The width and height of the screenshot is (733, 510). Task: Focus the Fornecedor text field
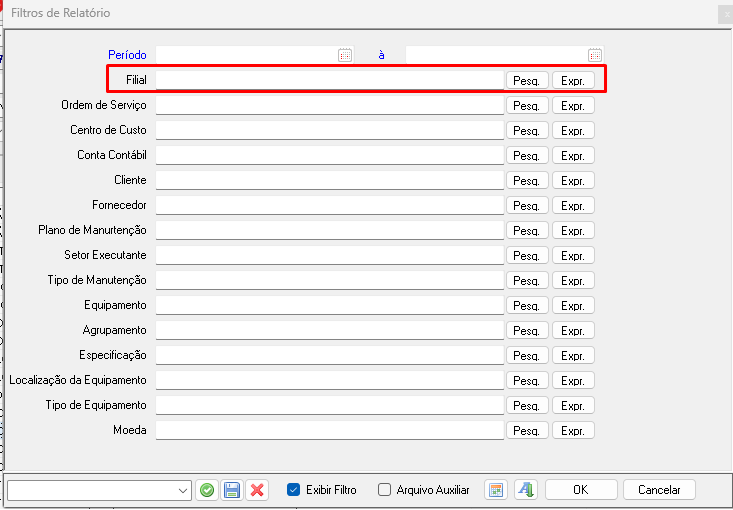pyautogui.click(x=330, y=205)
